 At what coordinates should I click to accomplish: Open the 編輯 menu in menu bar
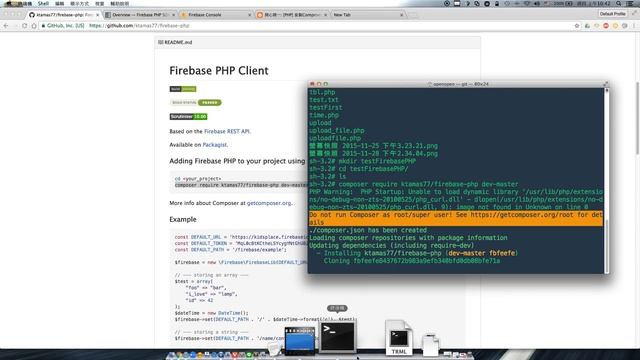pyautogui.click(x=60, y=4)
